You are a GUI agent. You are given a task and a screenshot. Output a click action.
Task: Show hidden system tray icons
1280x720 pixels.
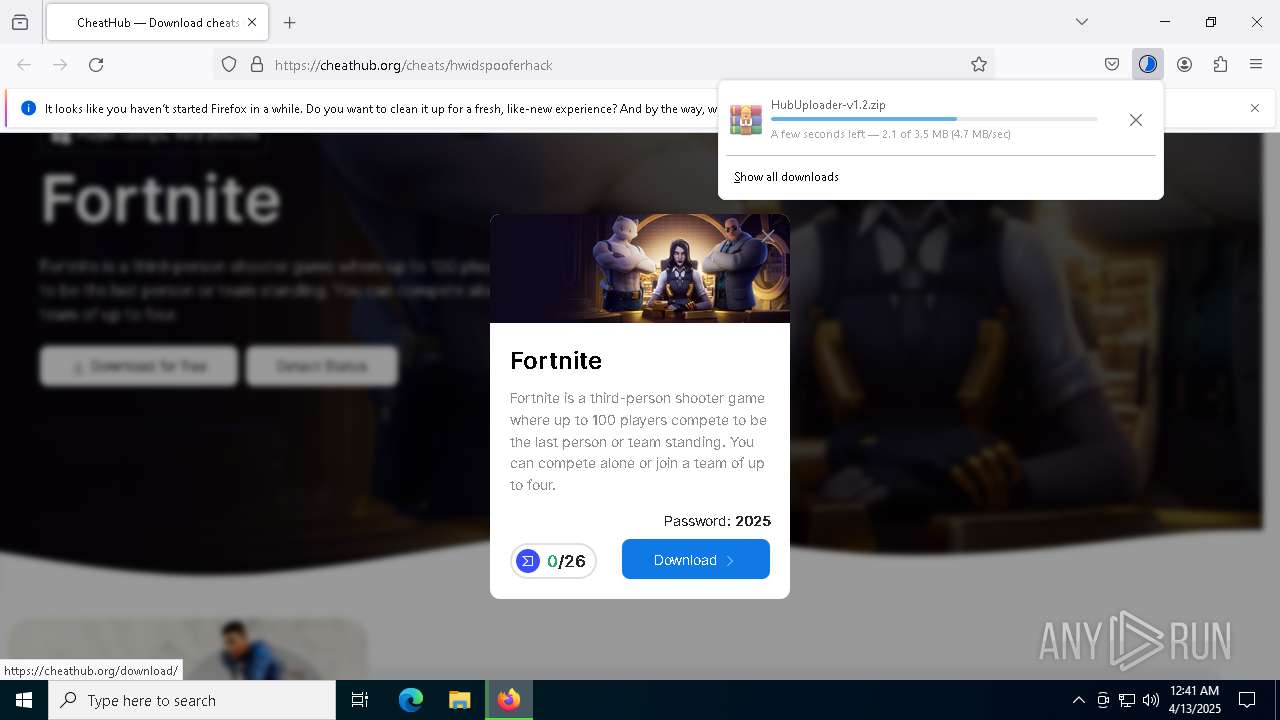point(1078,700)
